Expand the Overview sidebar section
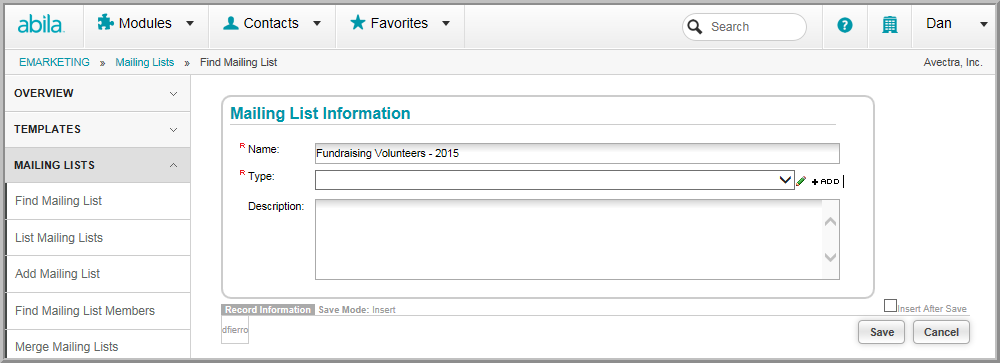Viewport: 1000px width, 363px height. pos(96,93)
